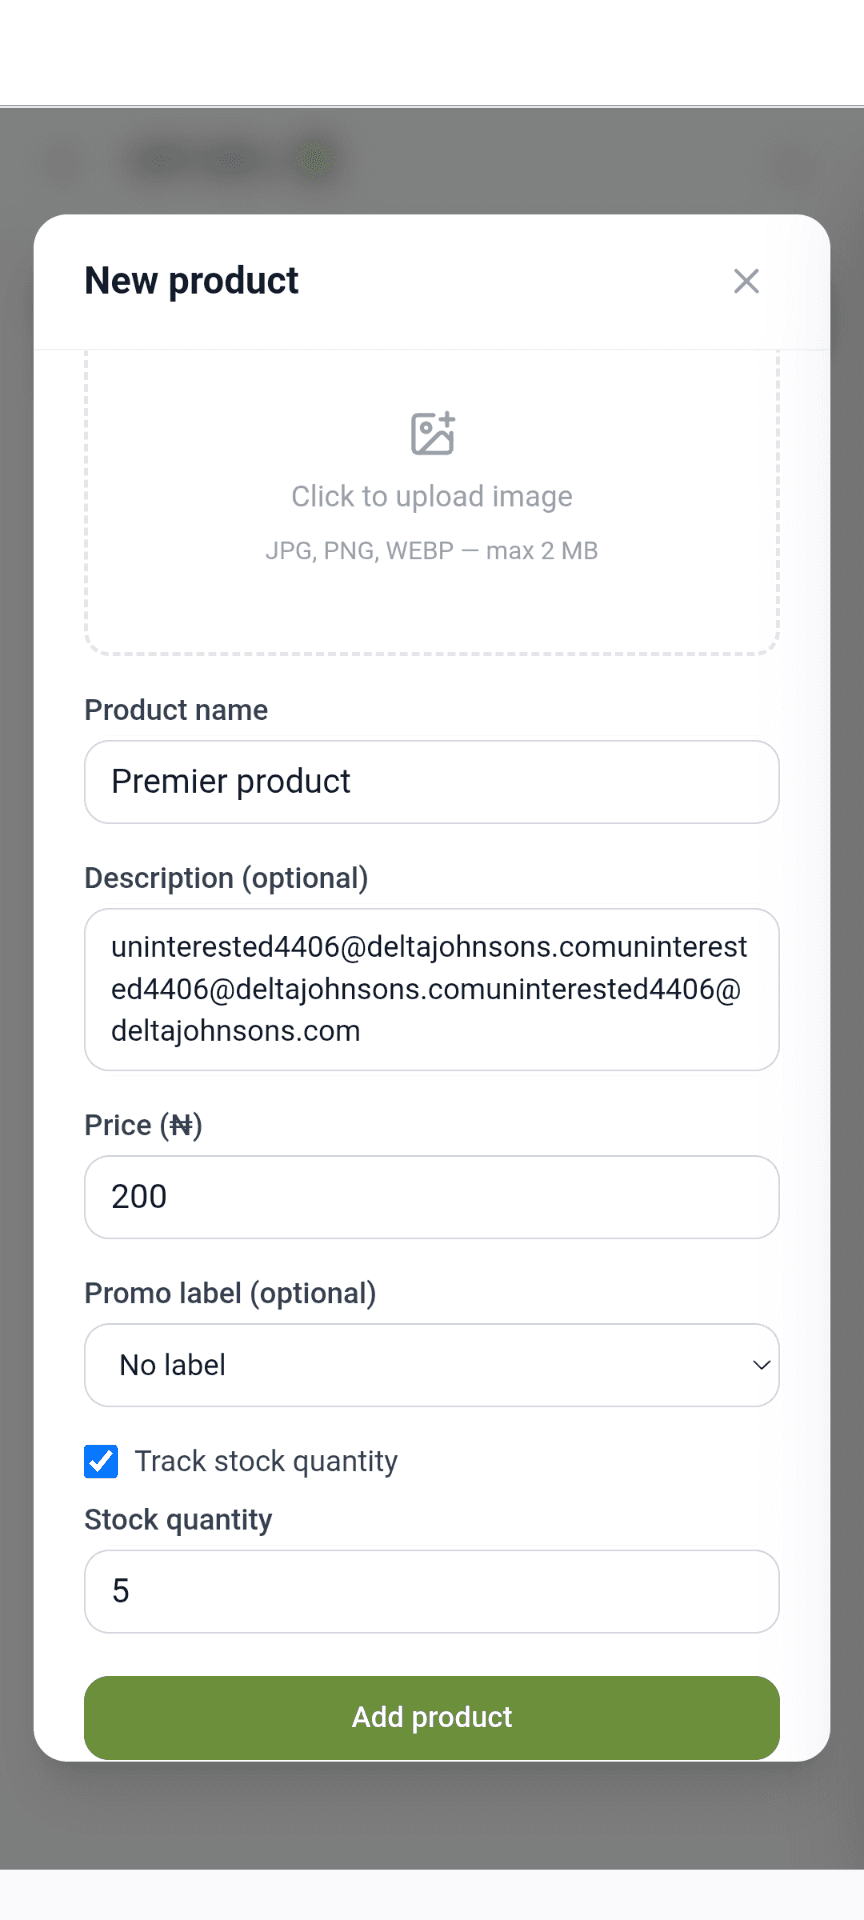The height and width of the screenshot is (1920, 864).
Task: Click the X icon to dismiss the dialog
Action: pyautogui.click(x=746, y=281)
